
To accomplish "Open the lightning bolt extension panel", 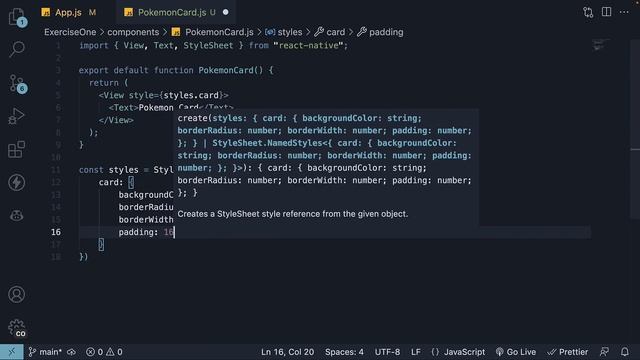I will pyautogui.click(x=16, y=182).
